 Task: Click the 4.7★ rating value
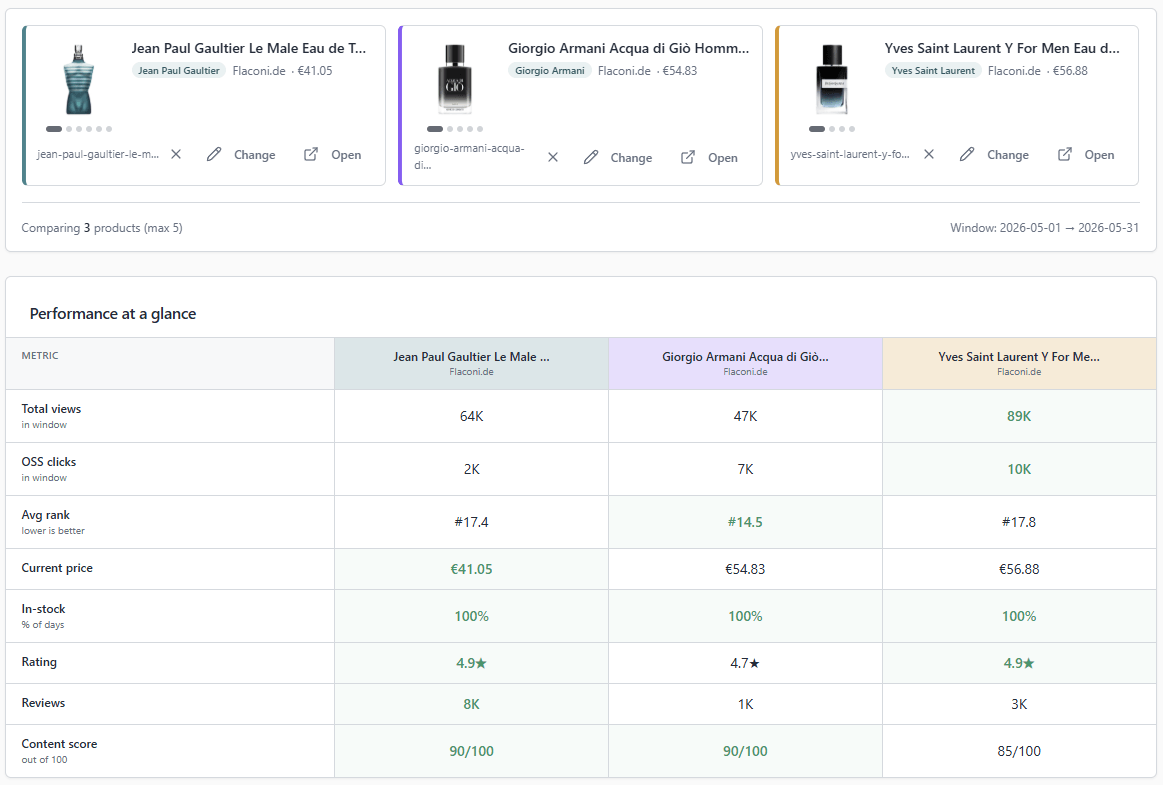tap(745, 663)
